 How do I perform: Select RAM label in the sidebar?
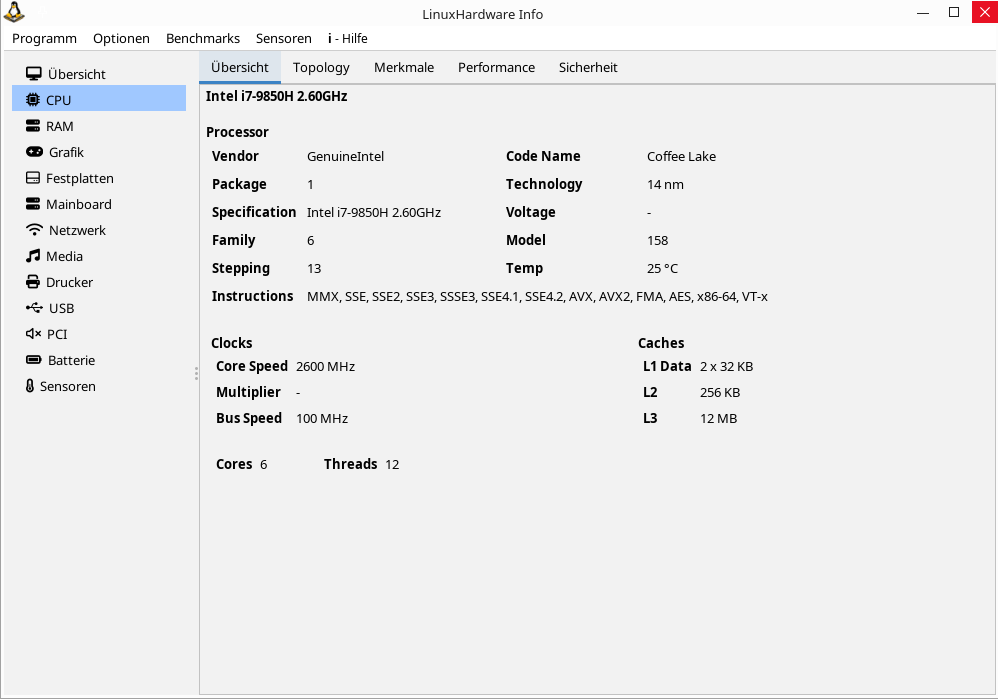pyautogui.click(x=60, y=126)
